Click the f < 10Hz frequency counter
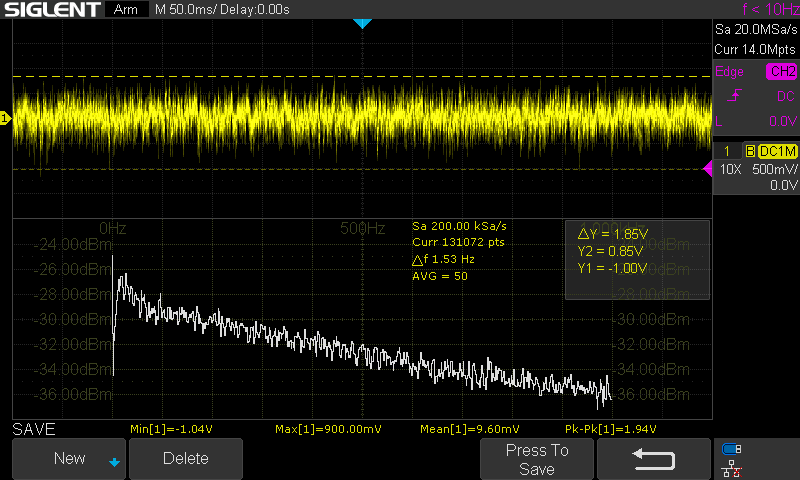Viewport: 800px width, 480px height. pos(770,9)
